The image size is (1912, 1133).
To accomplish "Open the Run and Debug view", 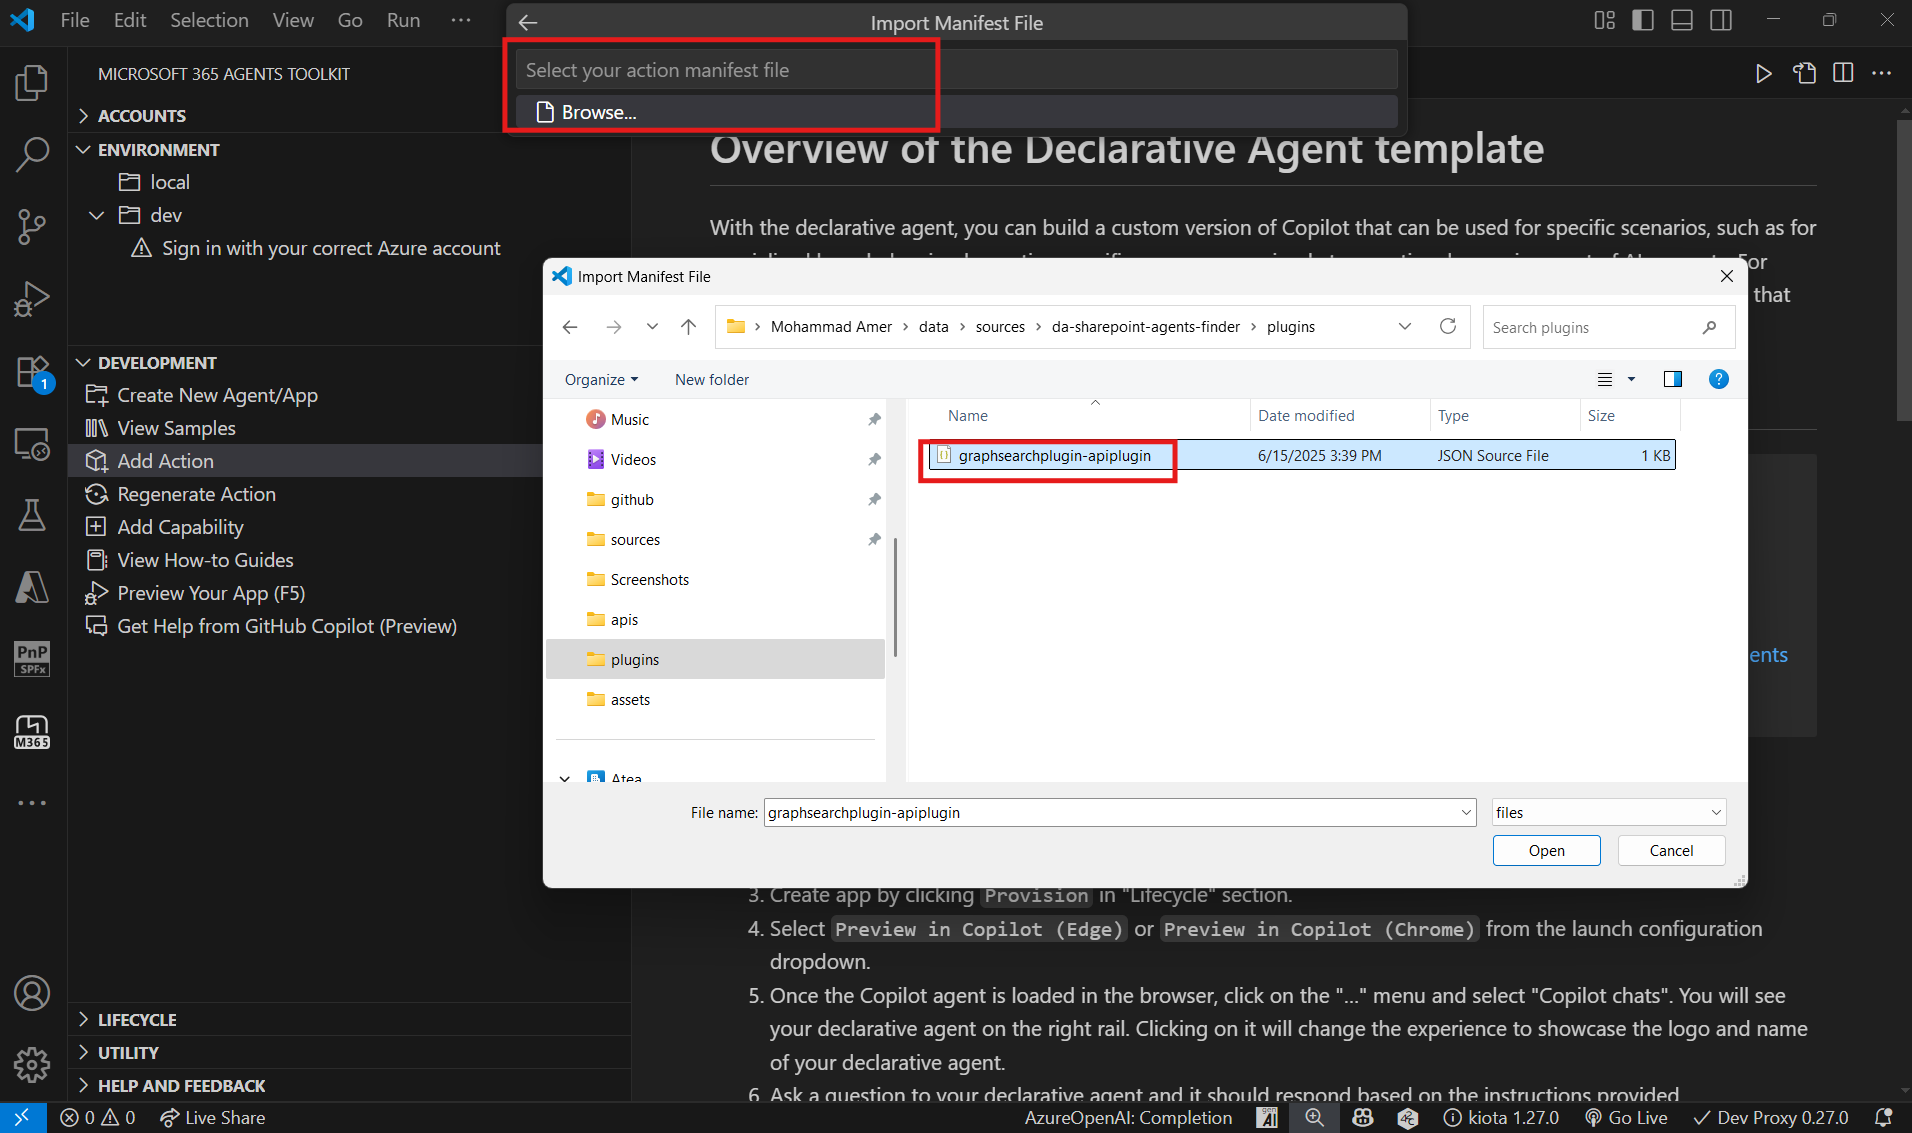I will 32,299.
